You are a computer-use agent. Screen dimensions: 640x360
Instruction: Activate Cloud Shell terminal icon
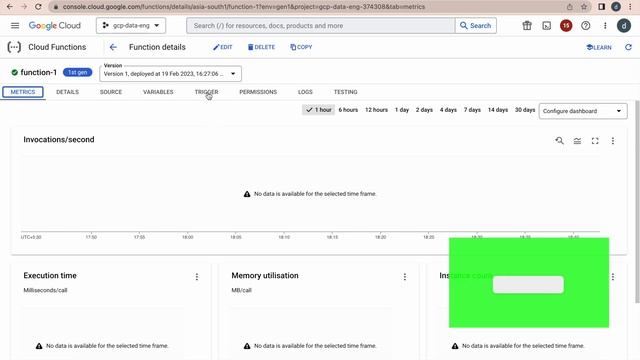pos(547,25)
